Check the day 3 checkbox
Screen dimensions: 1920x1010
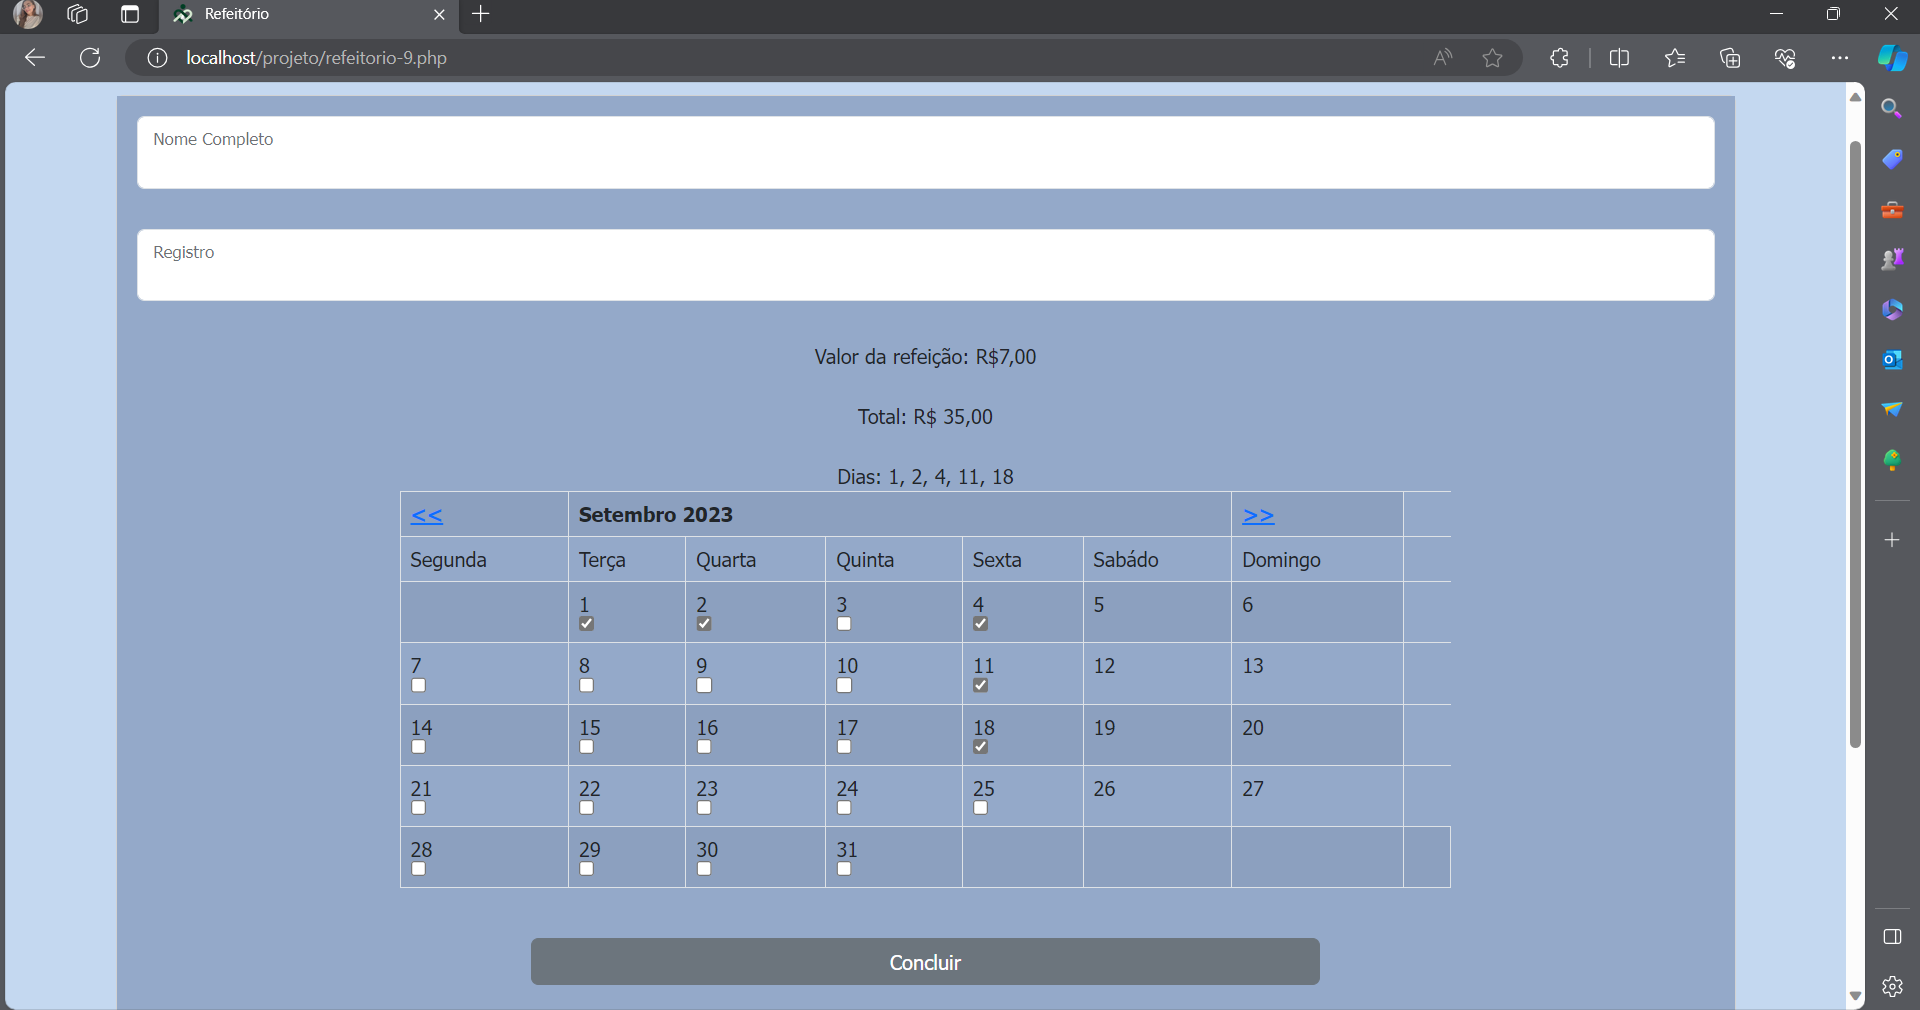click(844, 624)
